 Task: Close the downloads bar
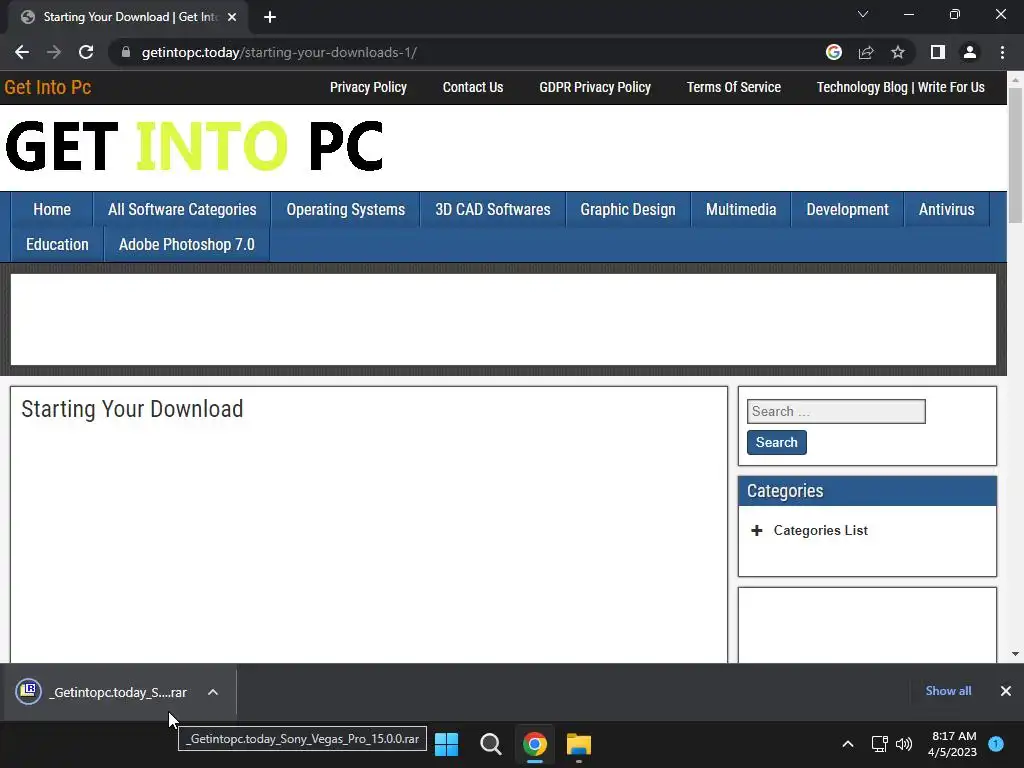[1006, 691]
